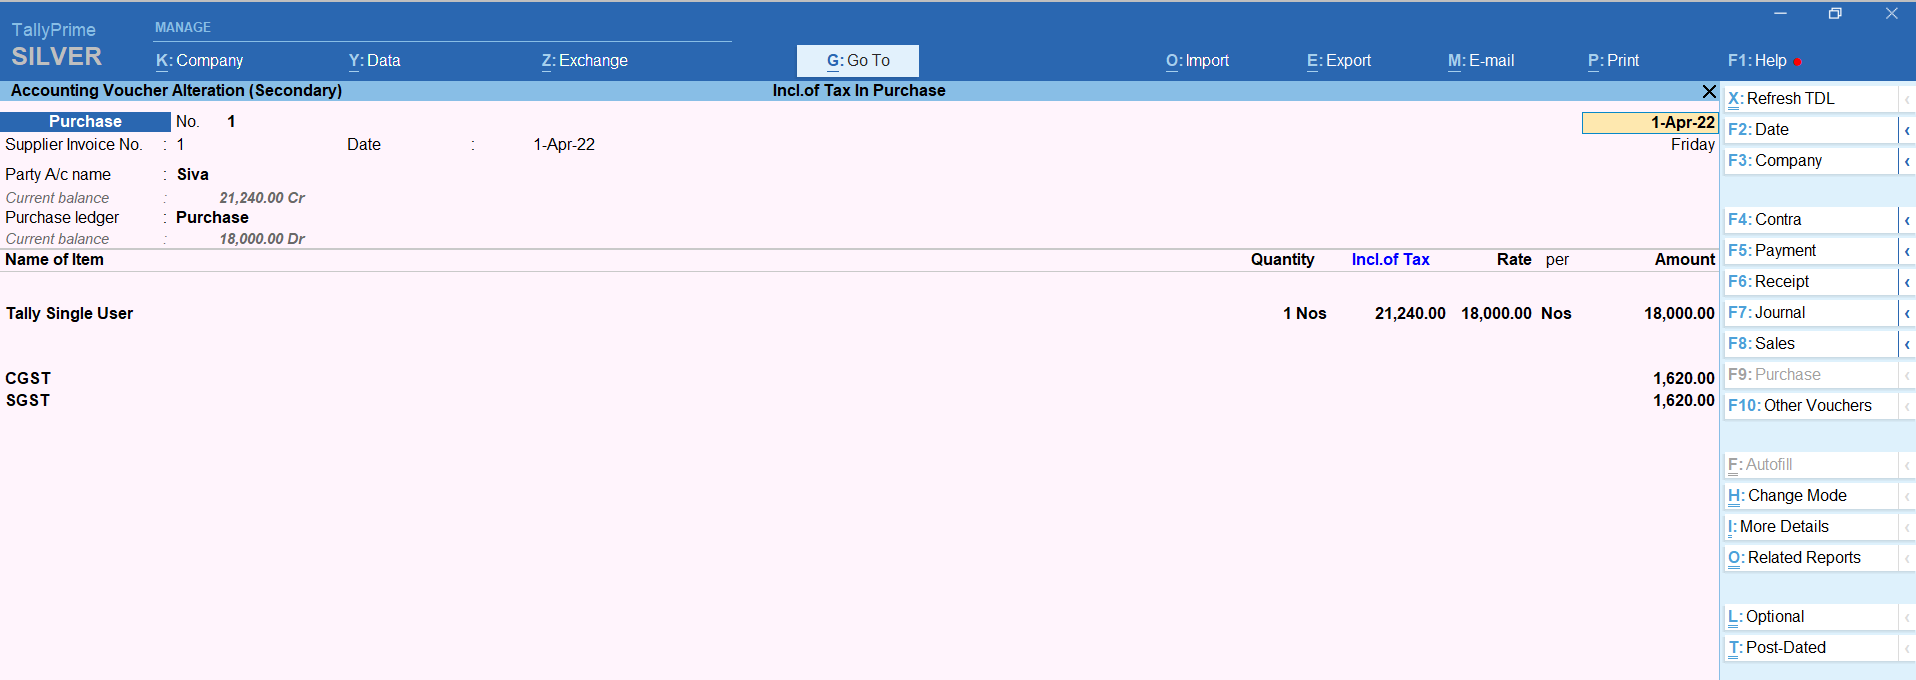Click the 21,240.00 Cr balance
Screen dimensions: 1916x680
point(262,198)
